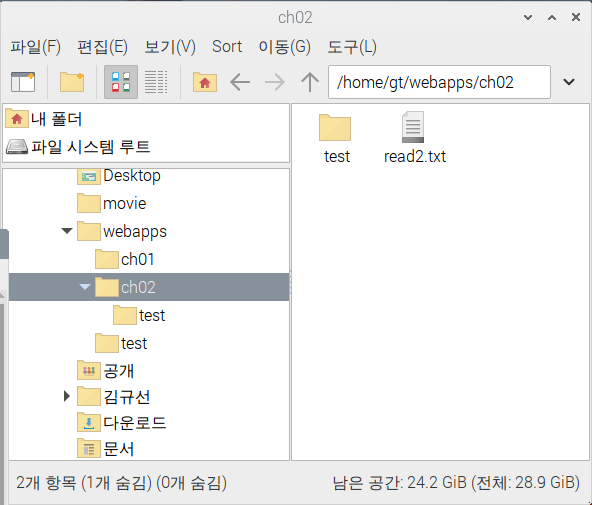
Task: Click the ch01 folder icon in tree
Action: pos(107,259)
